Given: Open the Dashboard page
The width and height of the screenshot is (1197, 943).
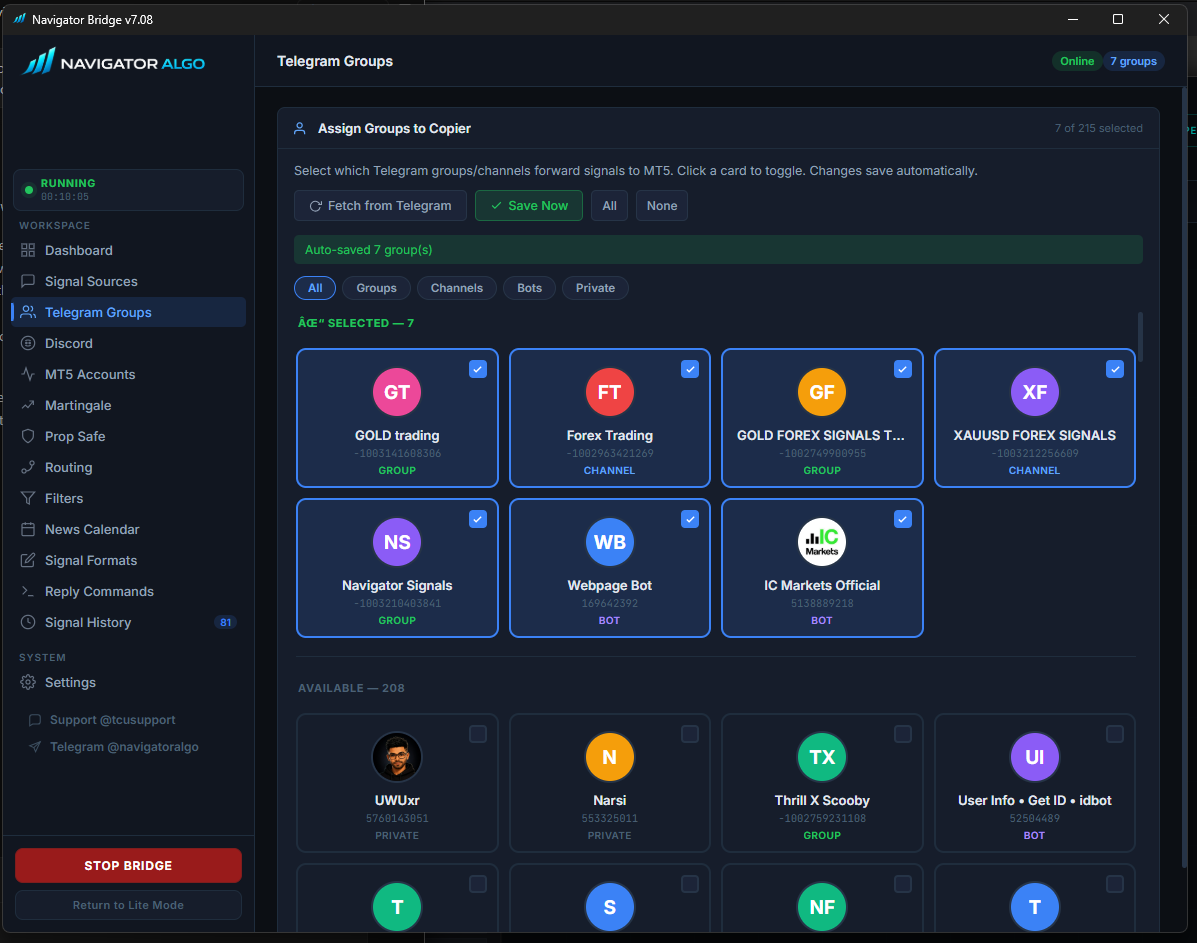Looking at the screenshot, I should [x=128, y=250].
